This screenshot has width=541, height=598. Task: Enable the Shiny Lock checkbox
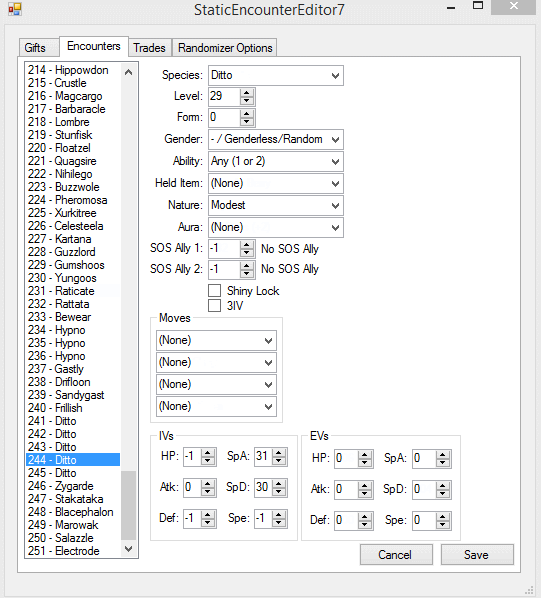[215, 290]
